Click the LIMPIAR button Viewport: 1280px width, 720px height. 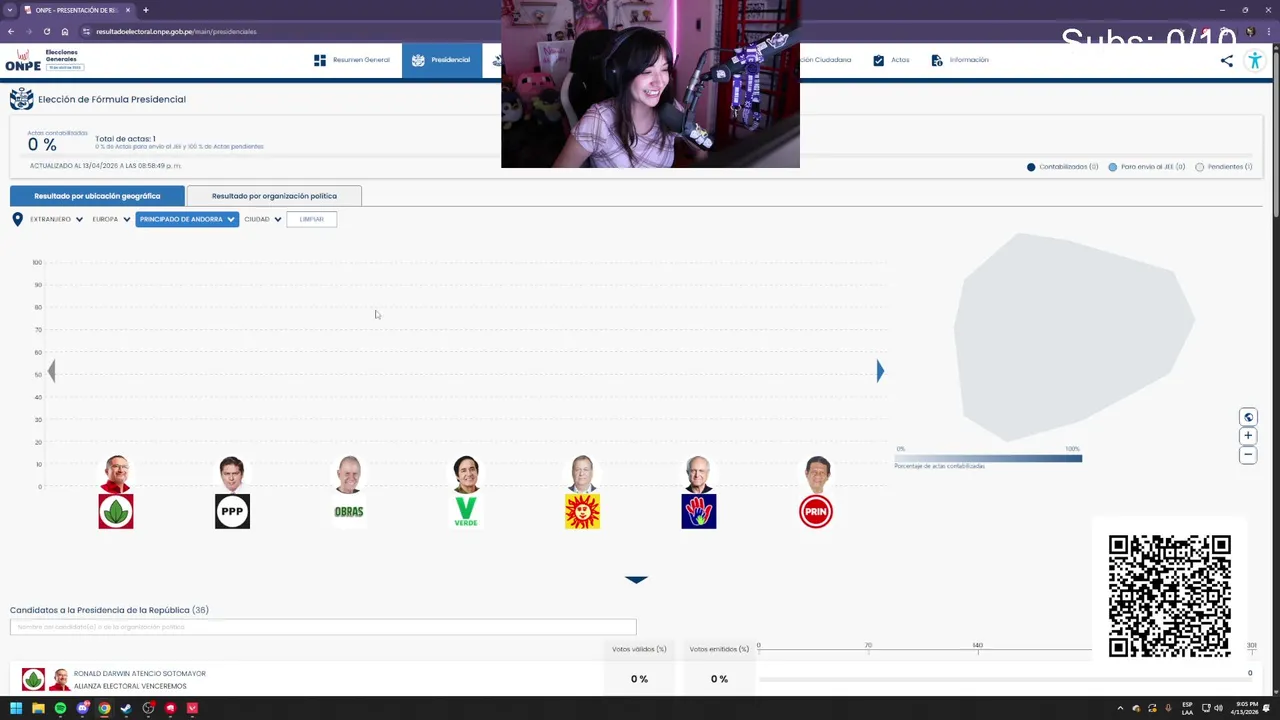312,219
